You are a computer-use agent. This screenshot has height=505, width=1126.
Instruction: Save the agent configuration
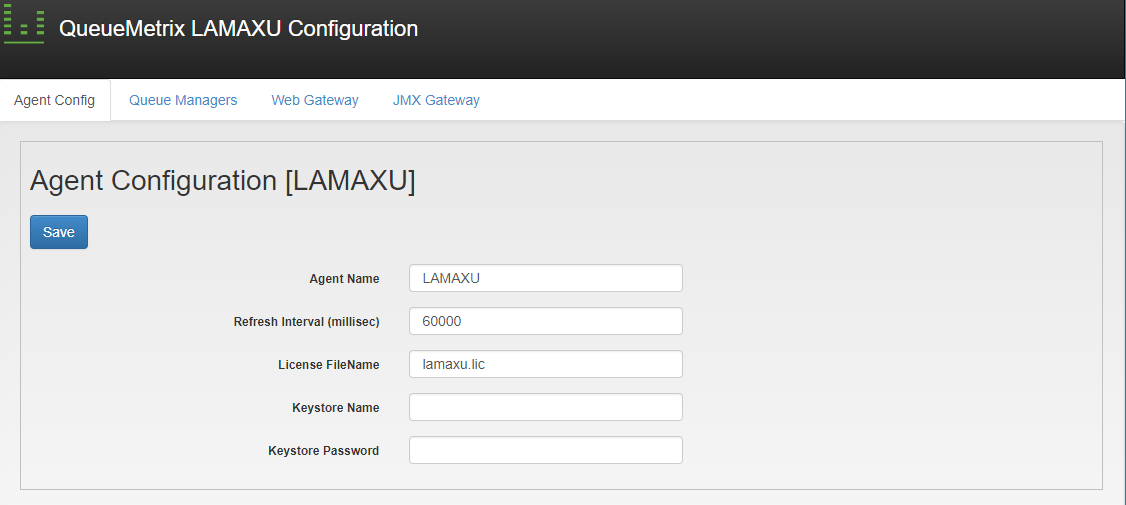(59, 232)
